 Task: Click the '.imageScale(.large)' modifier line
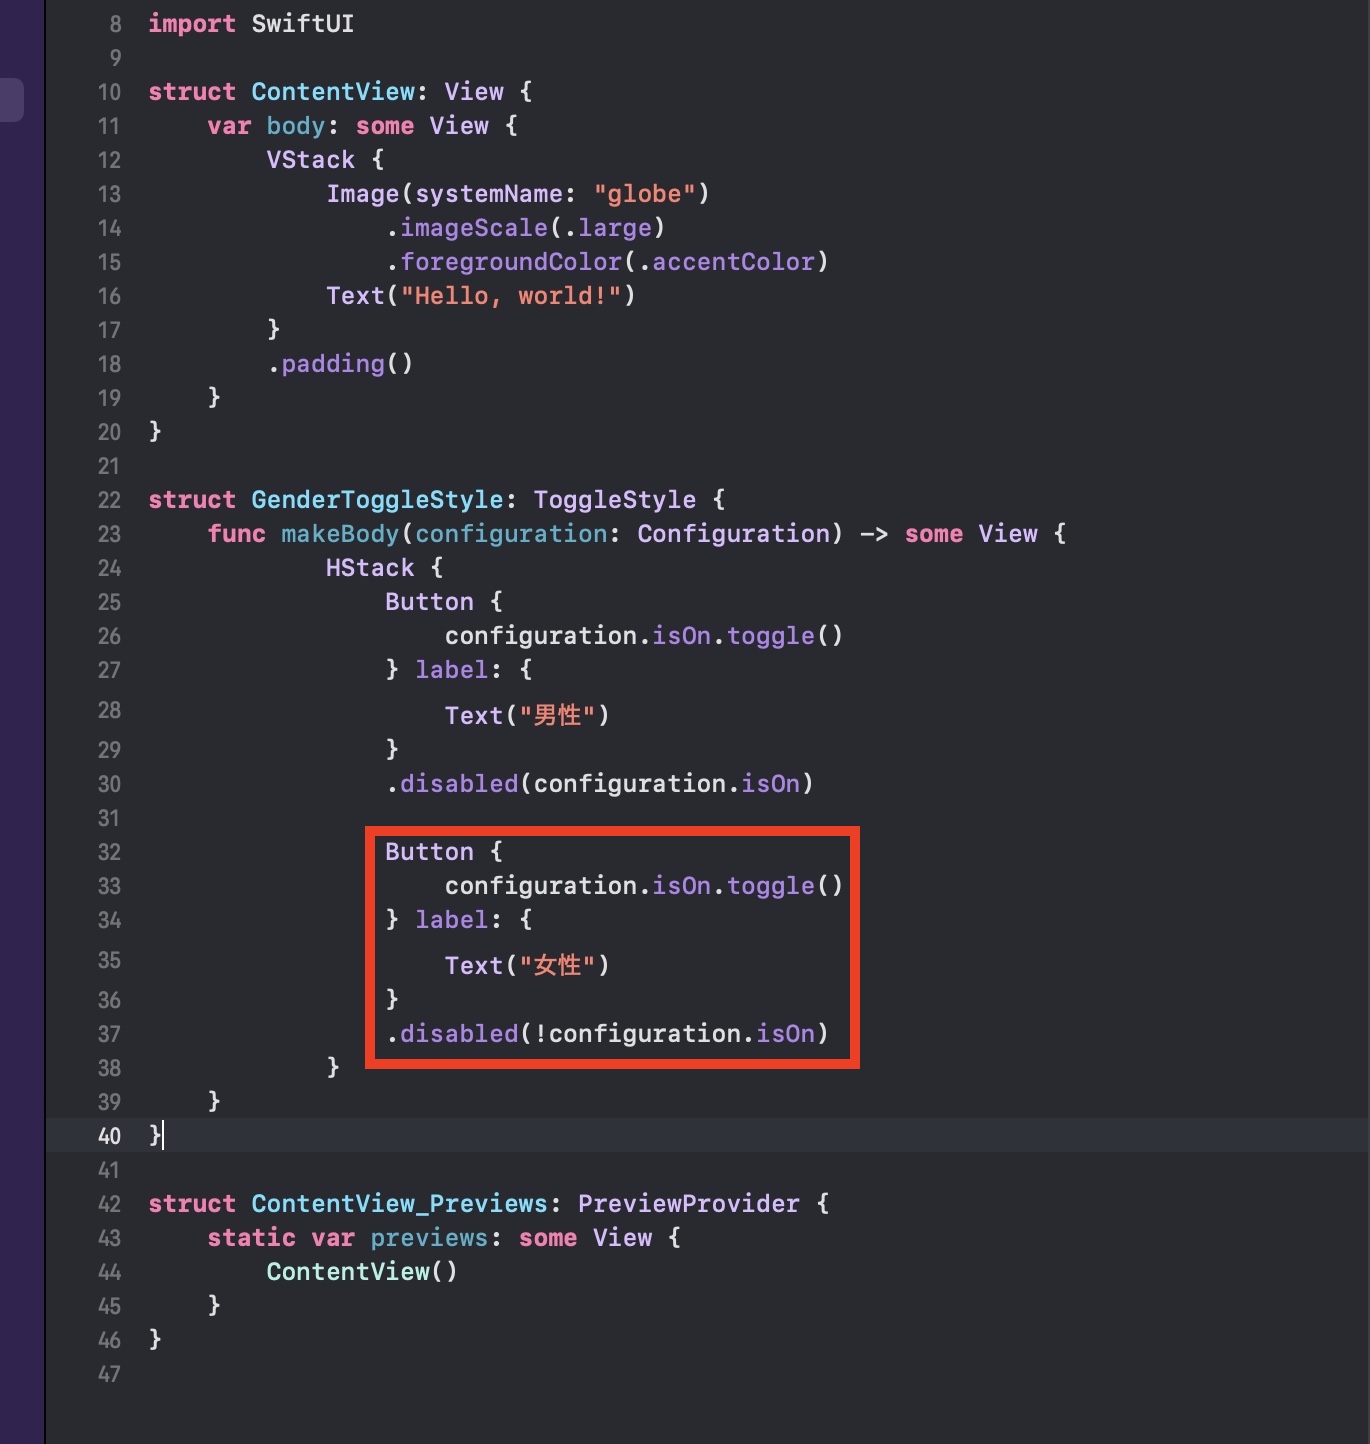click(525, 228)
